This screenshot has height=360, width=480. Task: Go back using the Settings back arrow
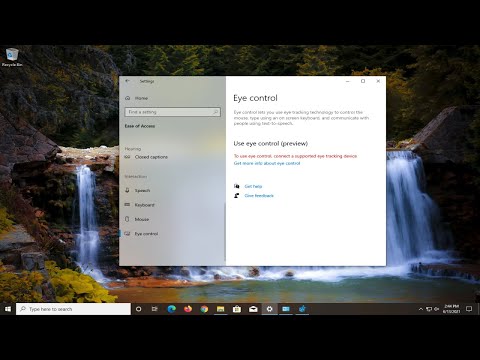(x=127, y=81)
